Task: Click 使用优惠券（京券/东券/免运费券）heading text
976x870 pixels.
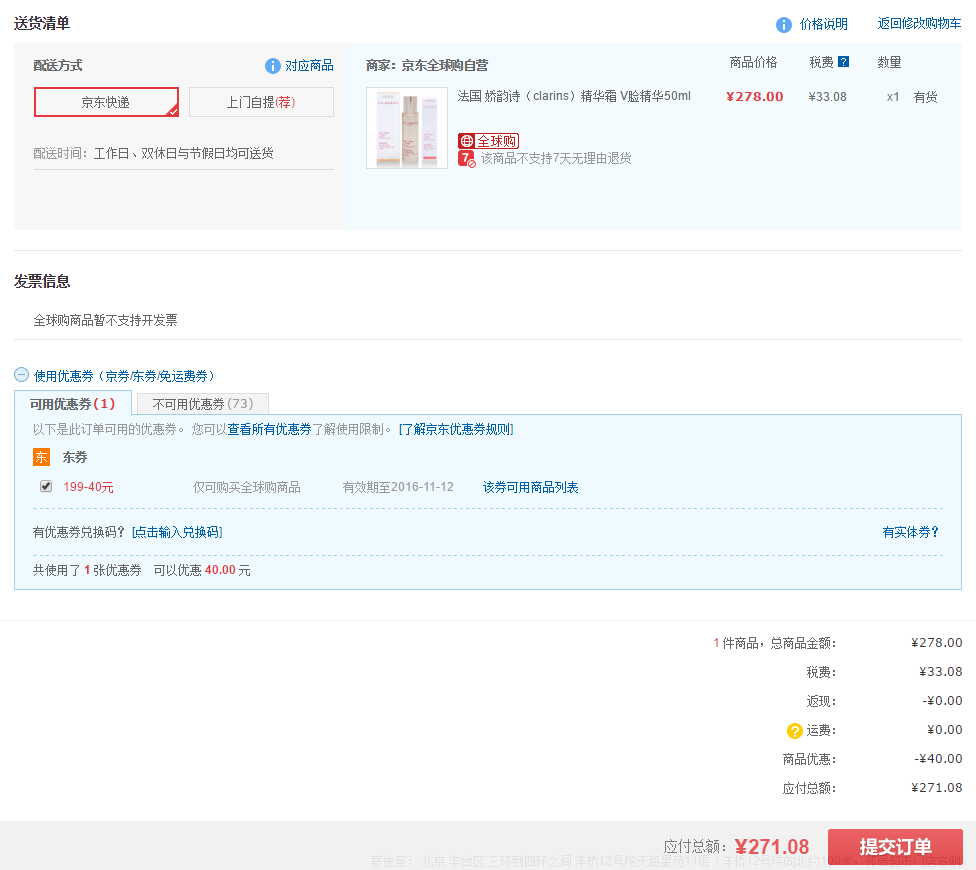Action: coord(124,376)
